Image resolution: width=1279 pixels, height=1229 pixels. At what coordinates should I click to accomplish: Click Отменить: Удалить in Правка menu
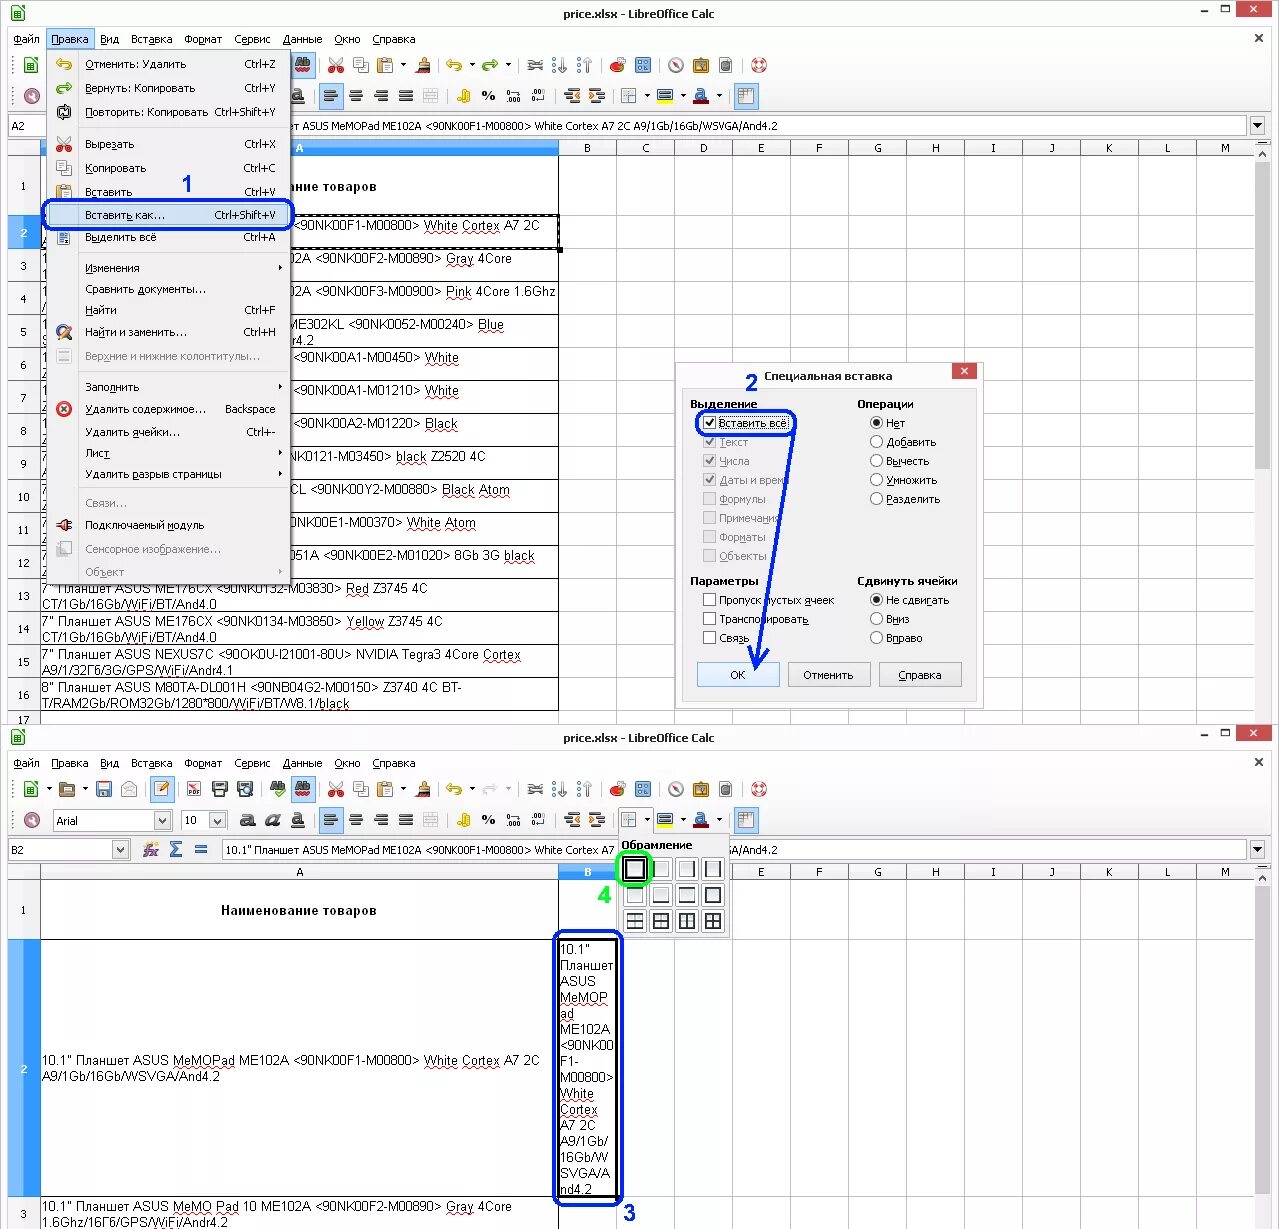[167, 64]
